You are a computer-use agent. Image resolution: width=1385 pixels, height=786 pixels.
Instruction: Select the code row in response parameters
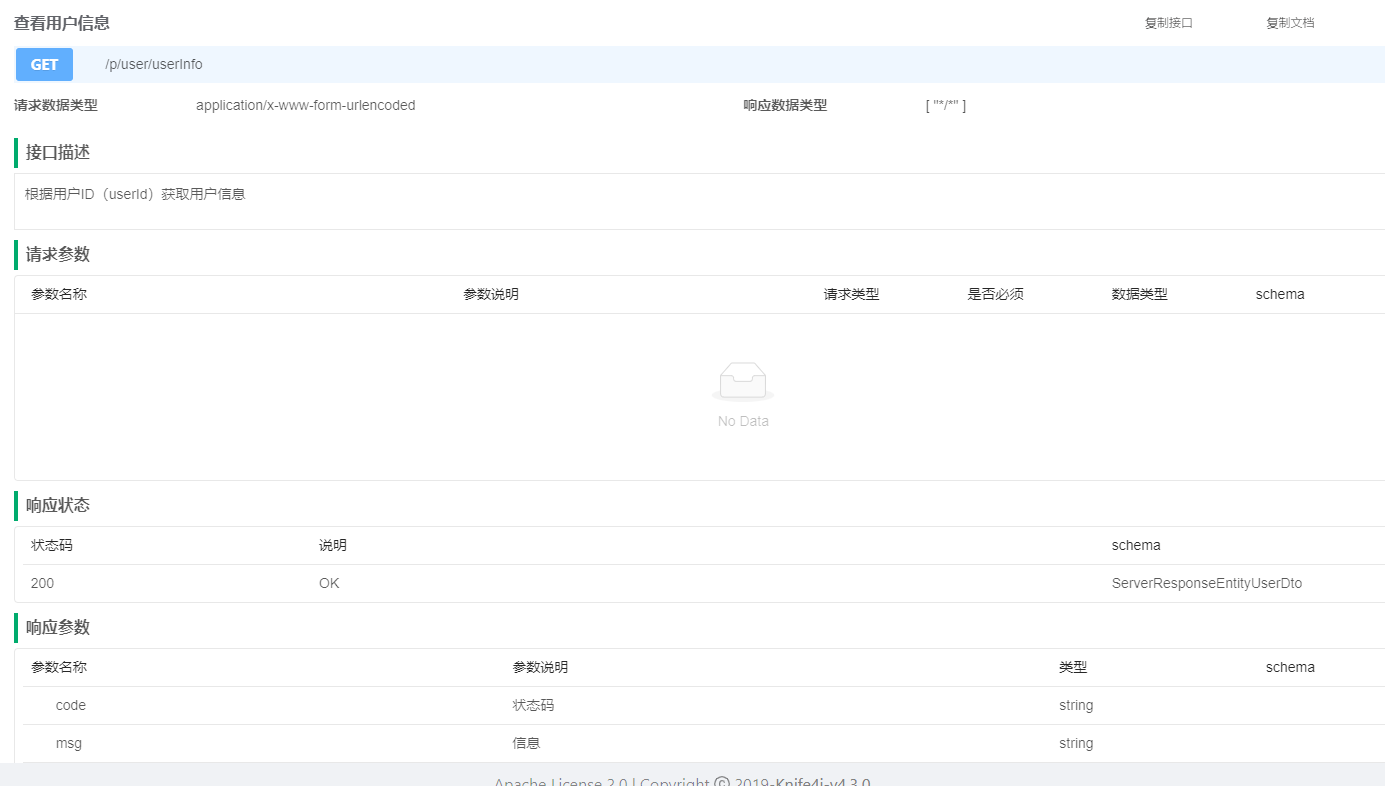click(71, 705)
